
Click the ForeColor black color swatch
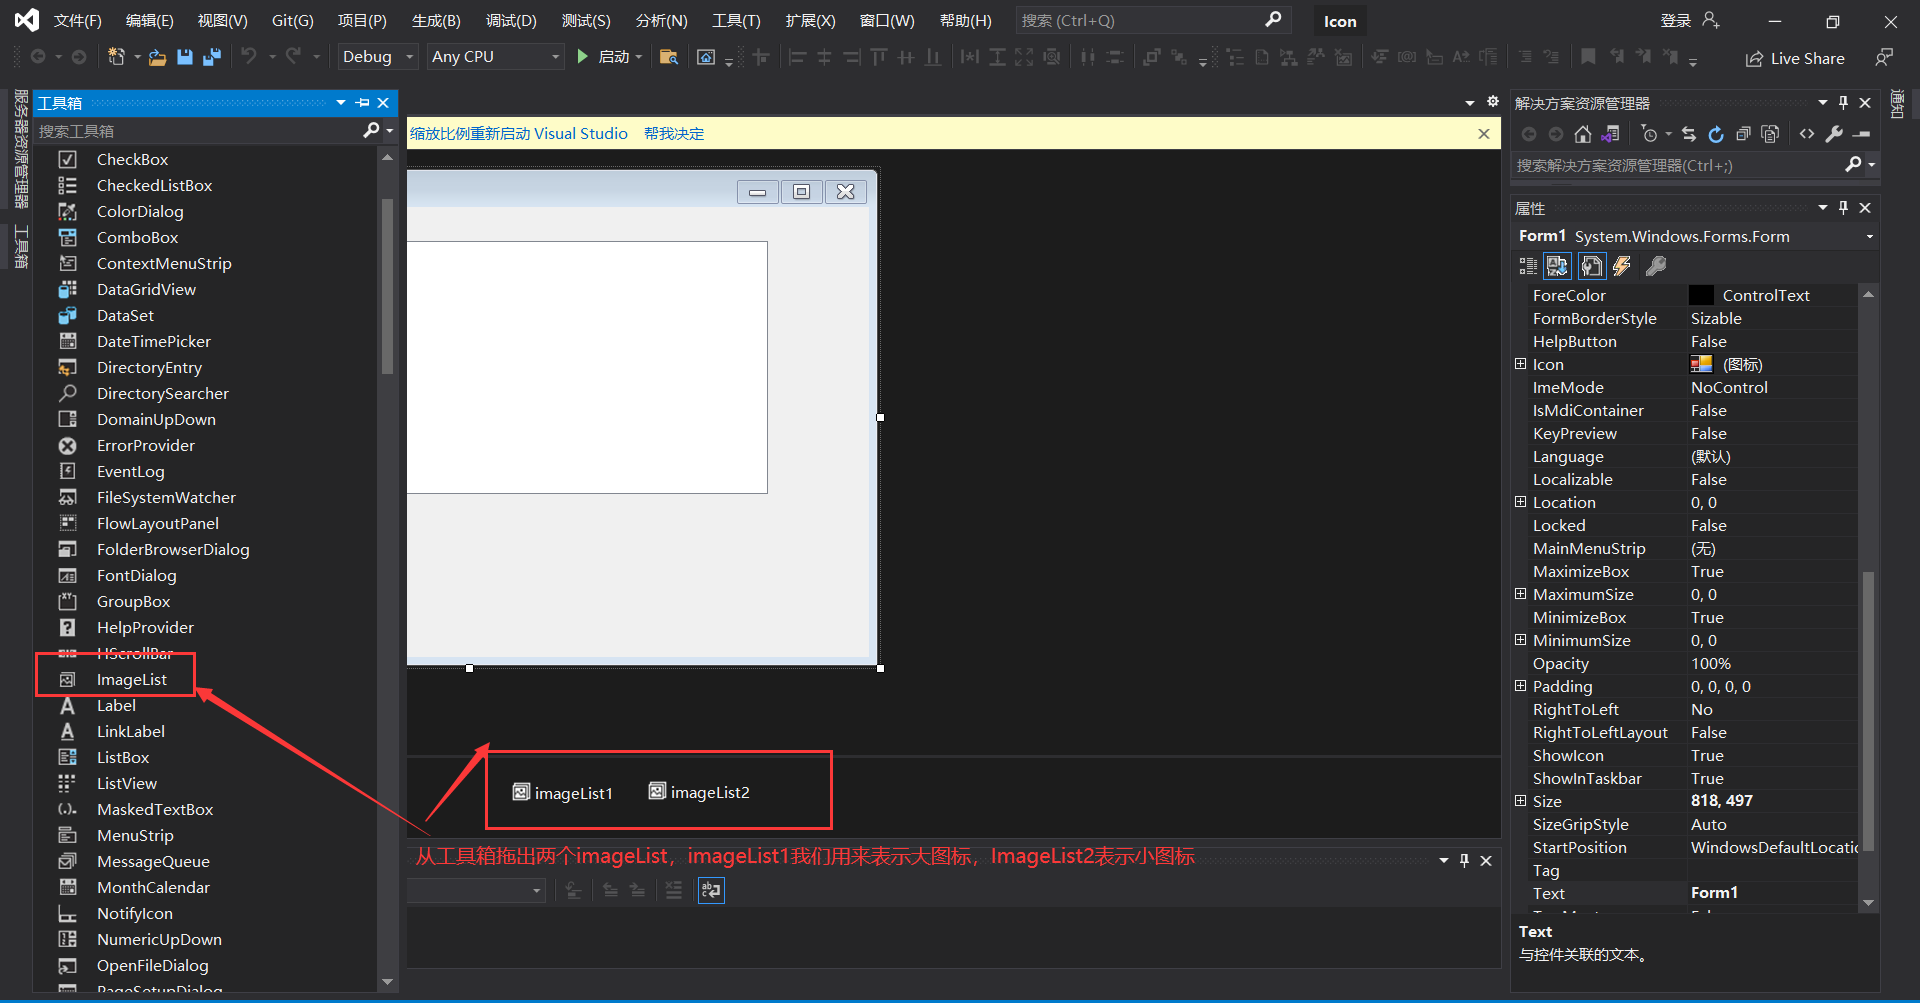coord(1701,295)
